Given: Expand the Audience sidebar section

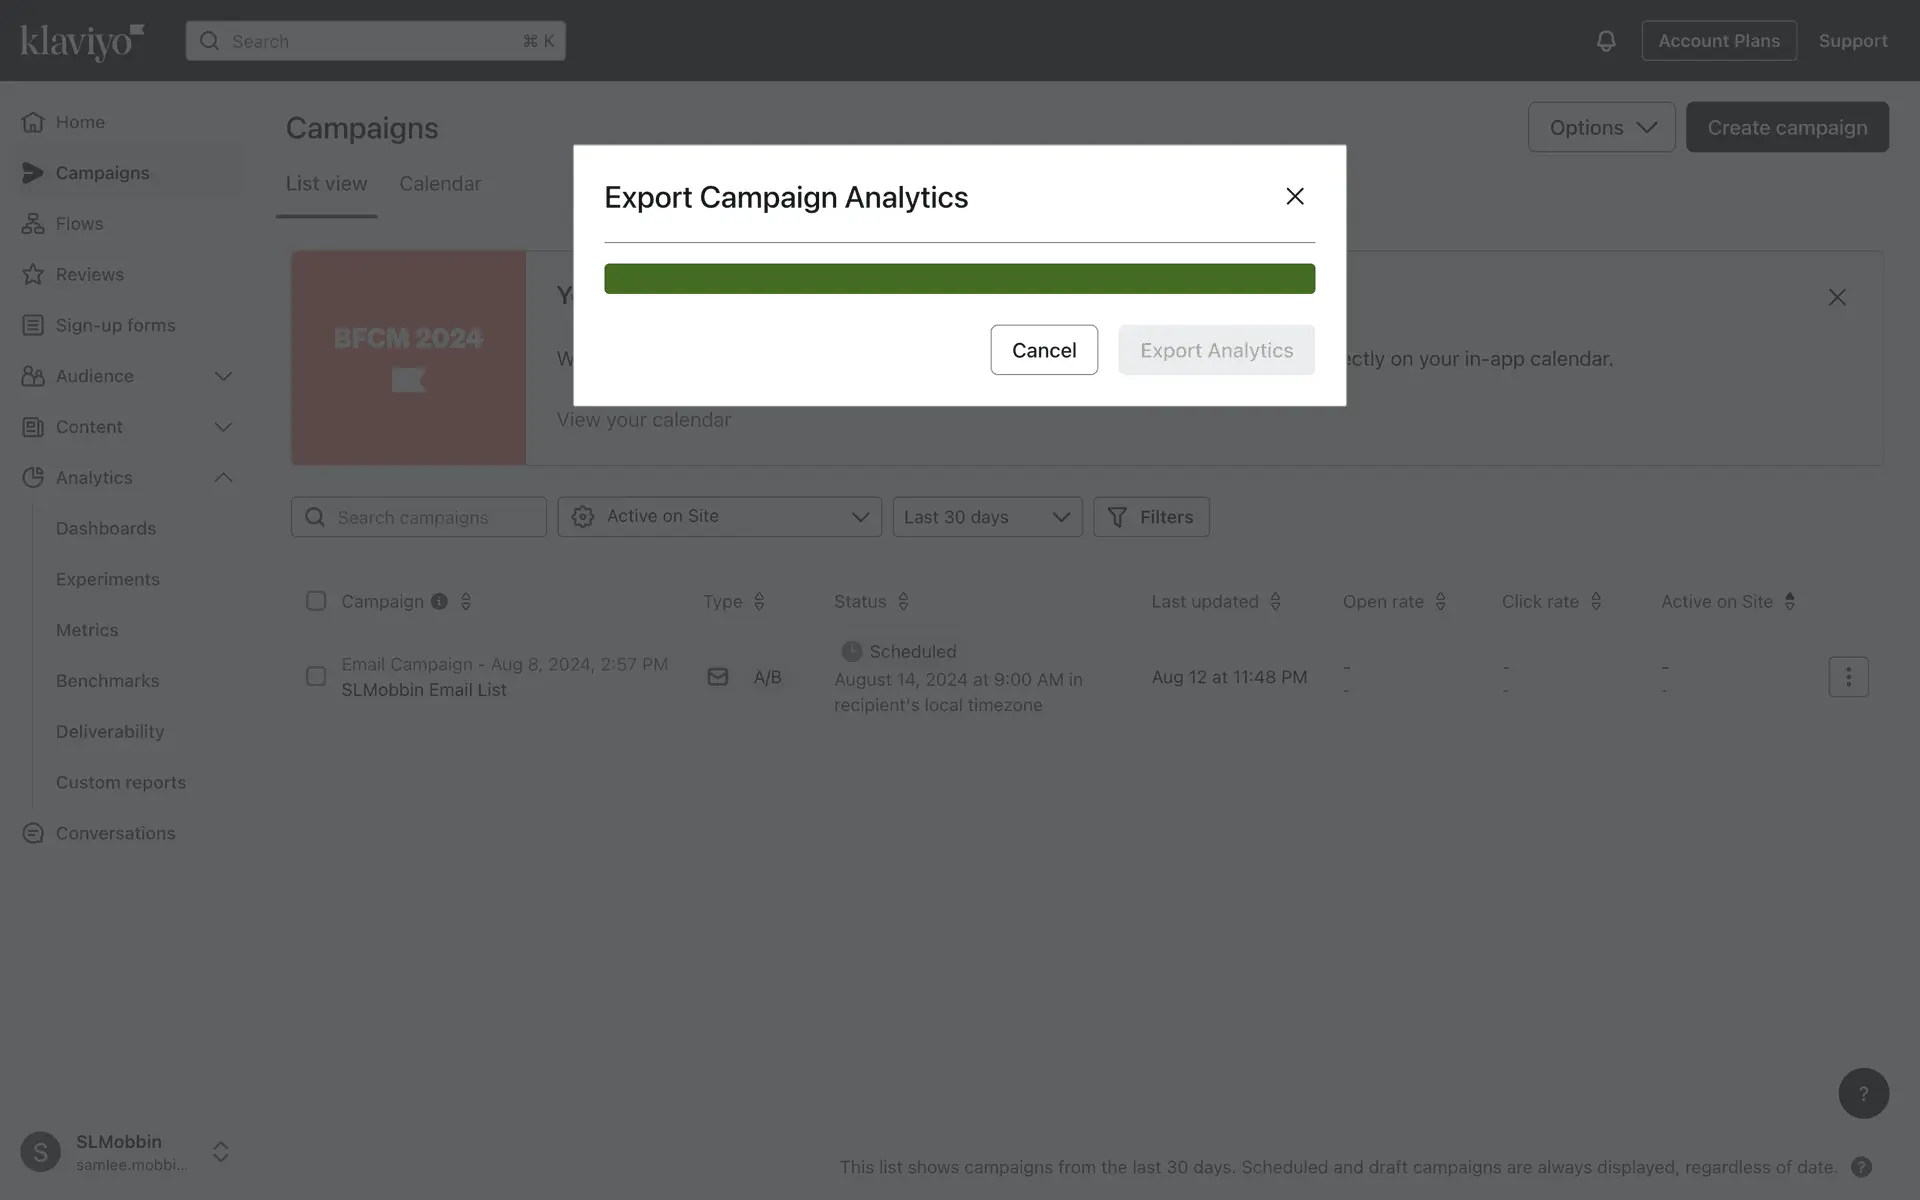Looking at the screenshot, I should pyautogui.click(x=223, y=376).
